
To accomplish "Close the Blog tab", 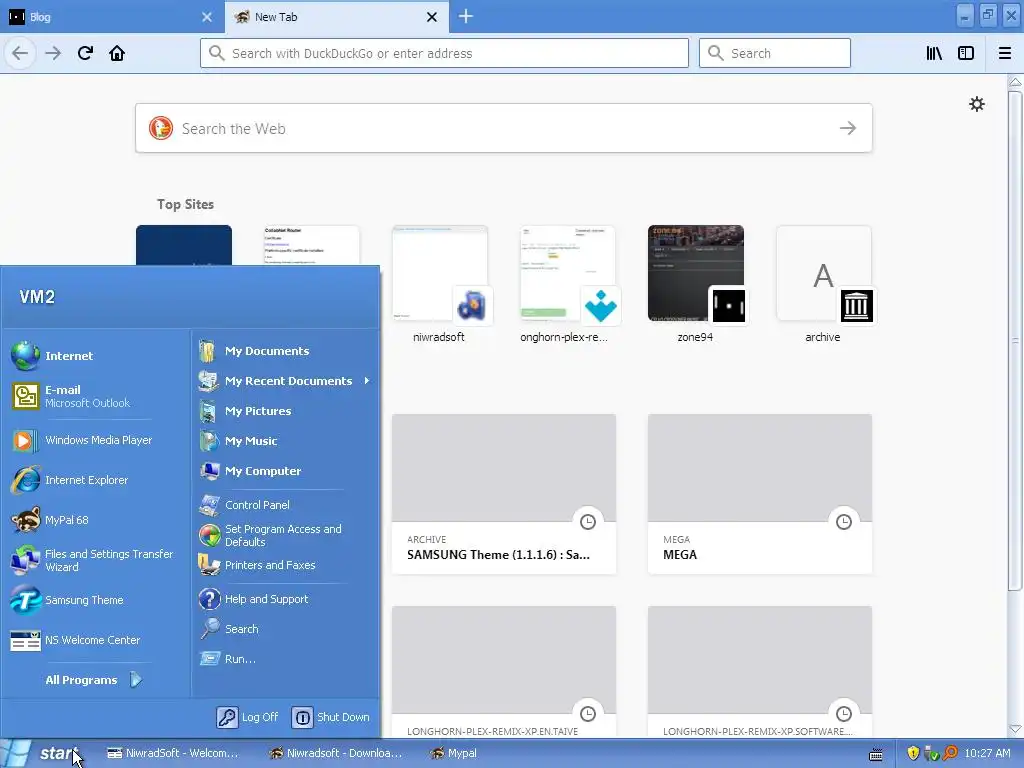I will coord(207,17).
